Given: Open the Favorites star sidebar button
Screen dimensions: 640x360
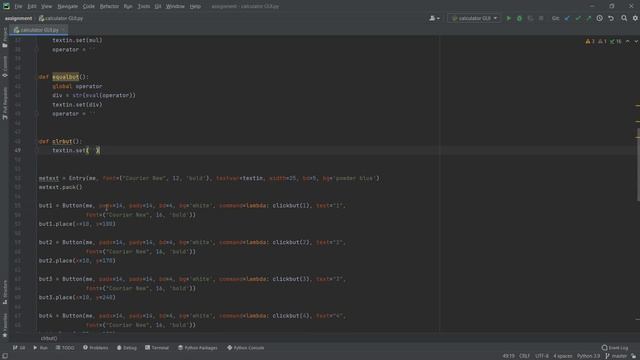Looking at the screenshot, I should pos(5,325).
